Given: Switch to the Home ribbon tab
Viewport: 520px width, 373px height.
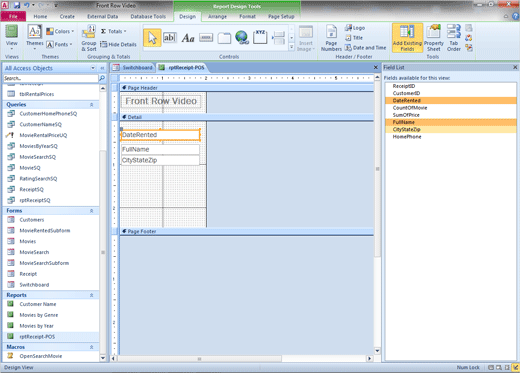Looking at the screenshot, I should [x=40, y=16].
